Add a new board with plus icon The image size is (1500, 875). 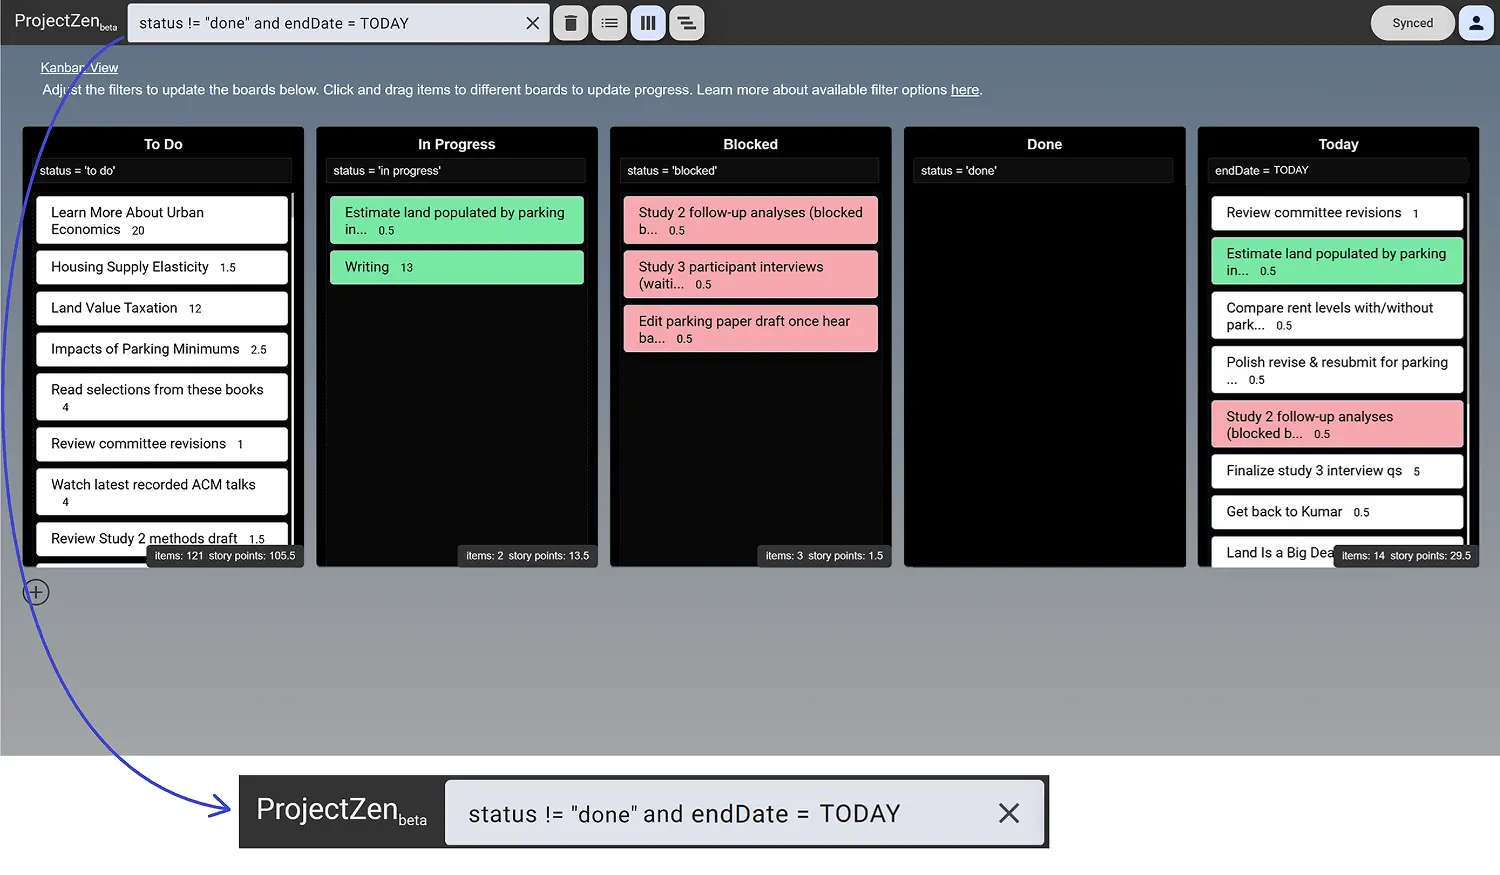point(36,592)
